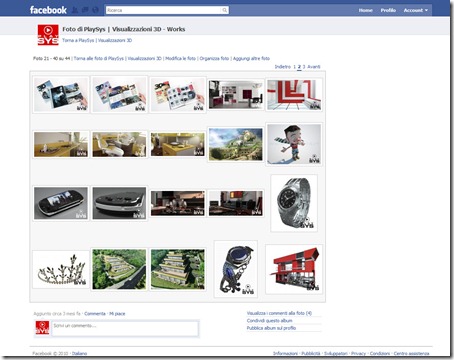Focus the Ricerca search field
454x360 pixels.
coord(164,10)
